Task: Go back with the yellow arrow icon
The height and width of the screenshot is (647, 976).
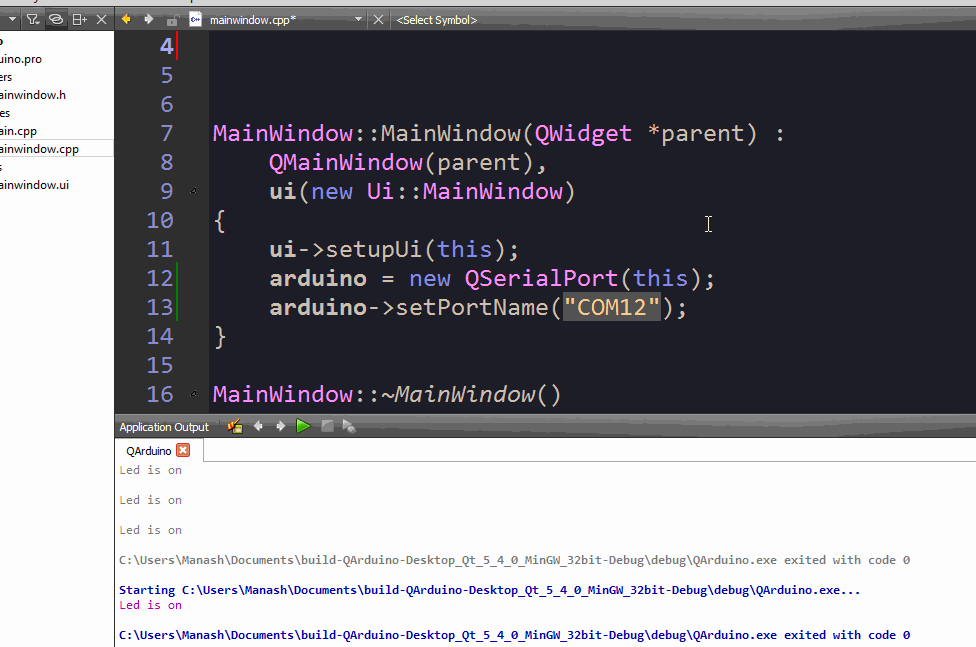Action: pos(127,19)
